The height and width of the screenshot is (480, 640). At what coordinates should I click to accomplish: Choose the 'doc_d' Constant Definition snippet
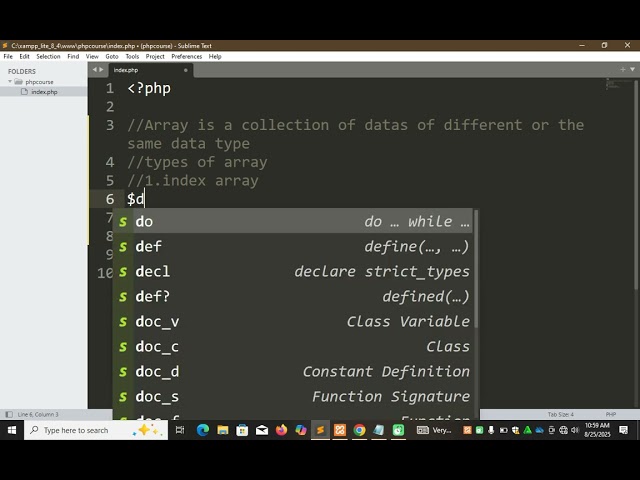293,371
